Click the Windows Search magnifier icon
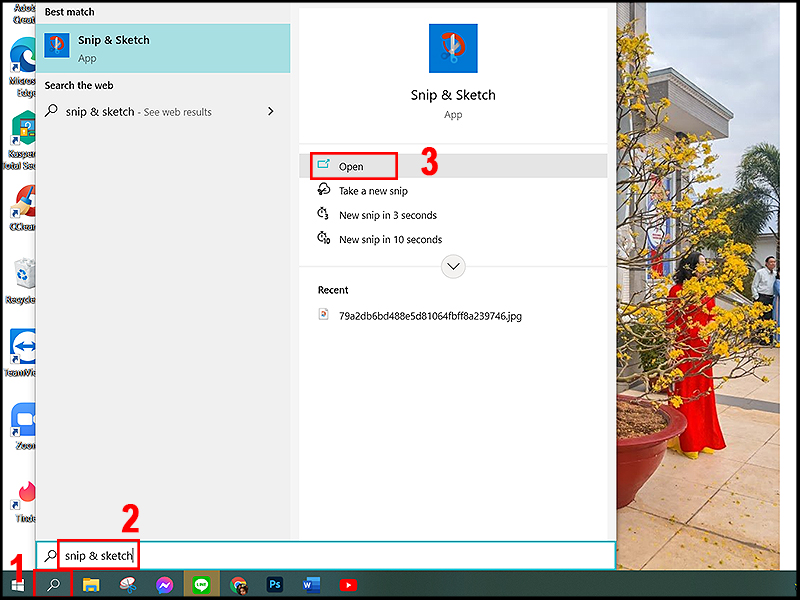This screenshot has height=600, width=800. 52,584
